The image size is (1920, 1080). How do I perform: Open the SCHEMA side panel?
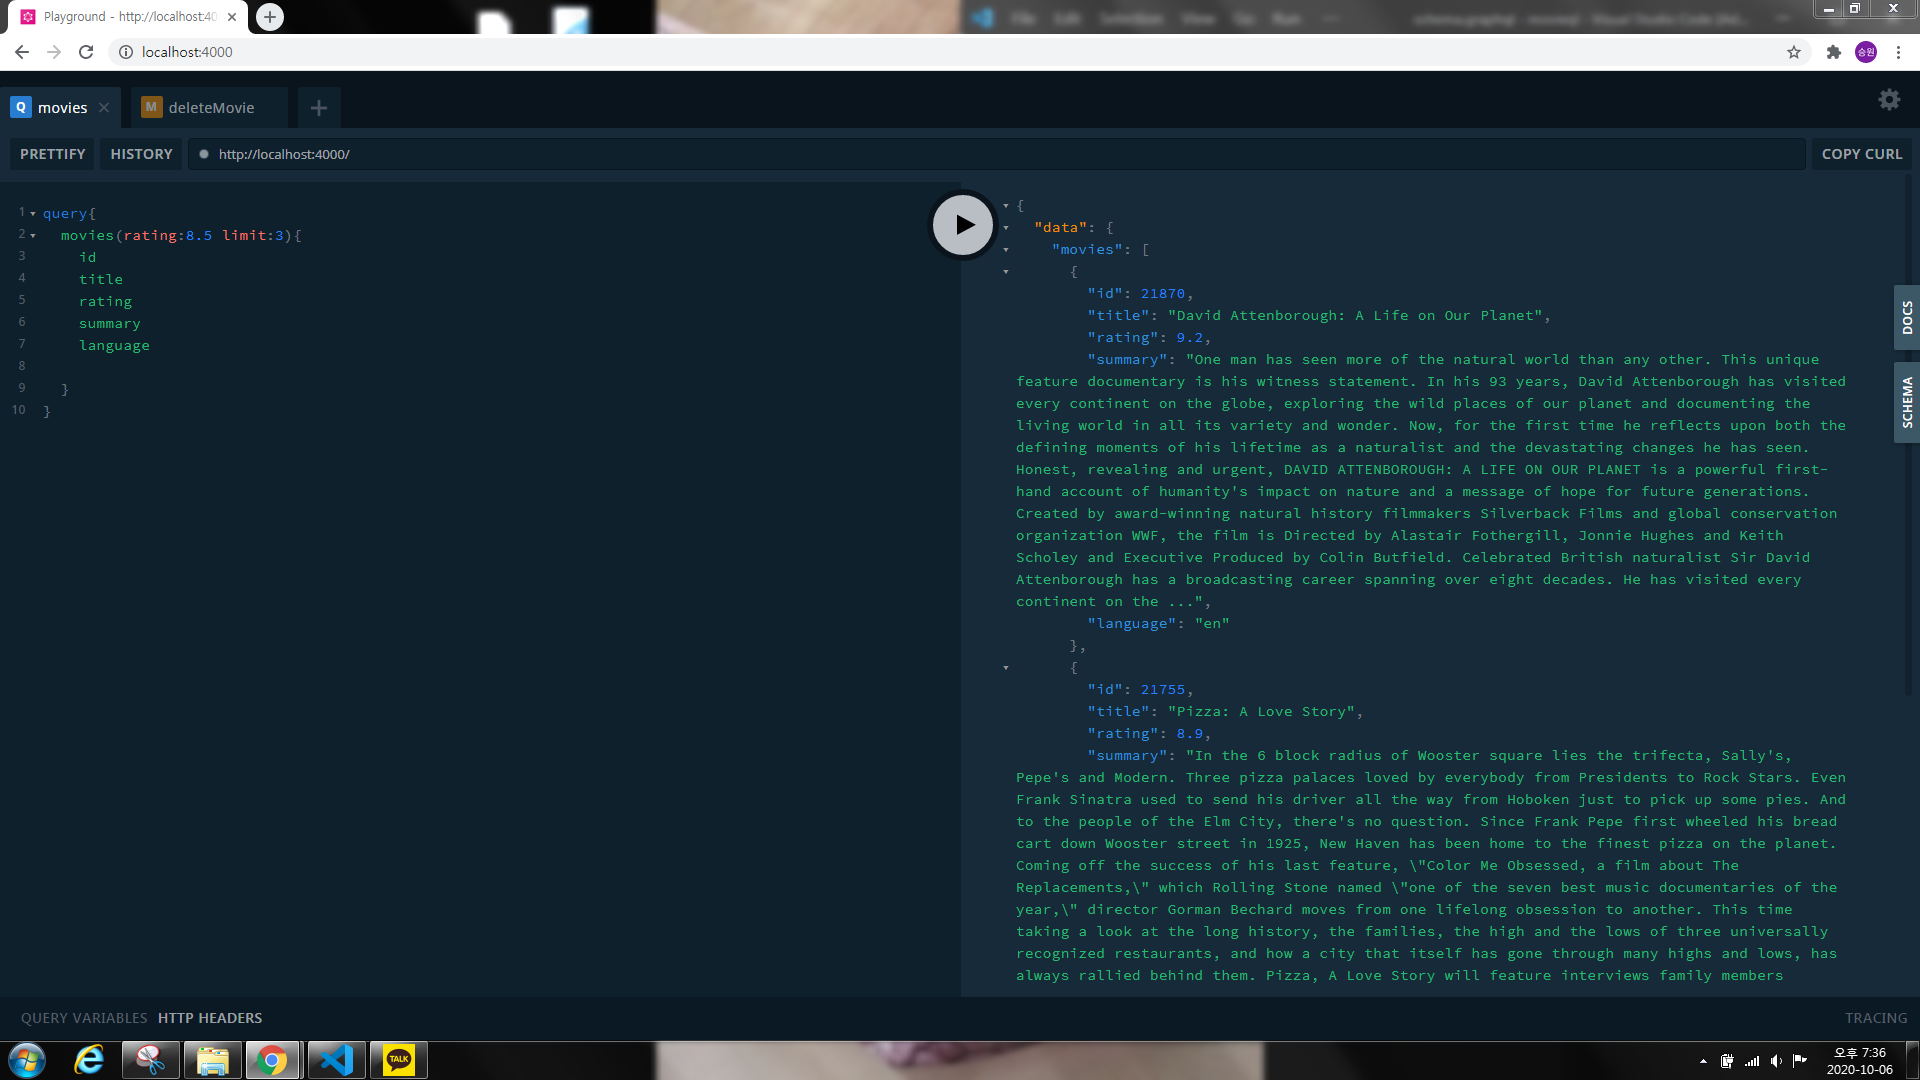tap(1907, 402)
